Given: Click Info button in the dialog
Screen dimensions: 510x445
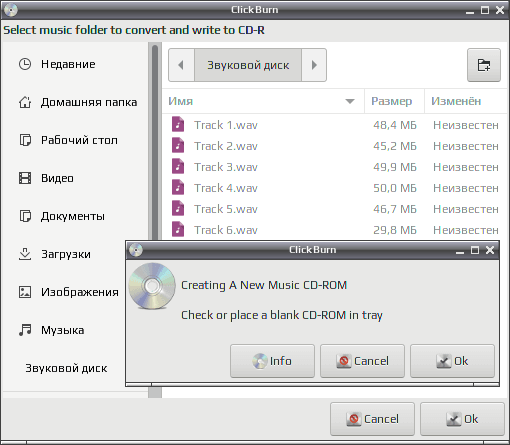Looking at the screenshot, I should [x=272, y=361].
